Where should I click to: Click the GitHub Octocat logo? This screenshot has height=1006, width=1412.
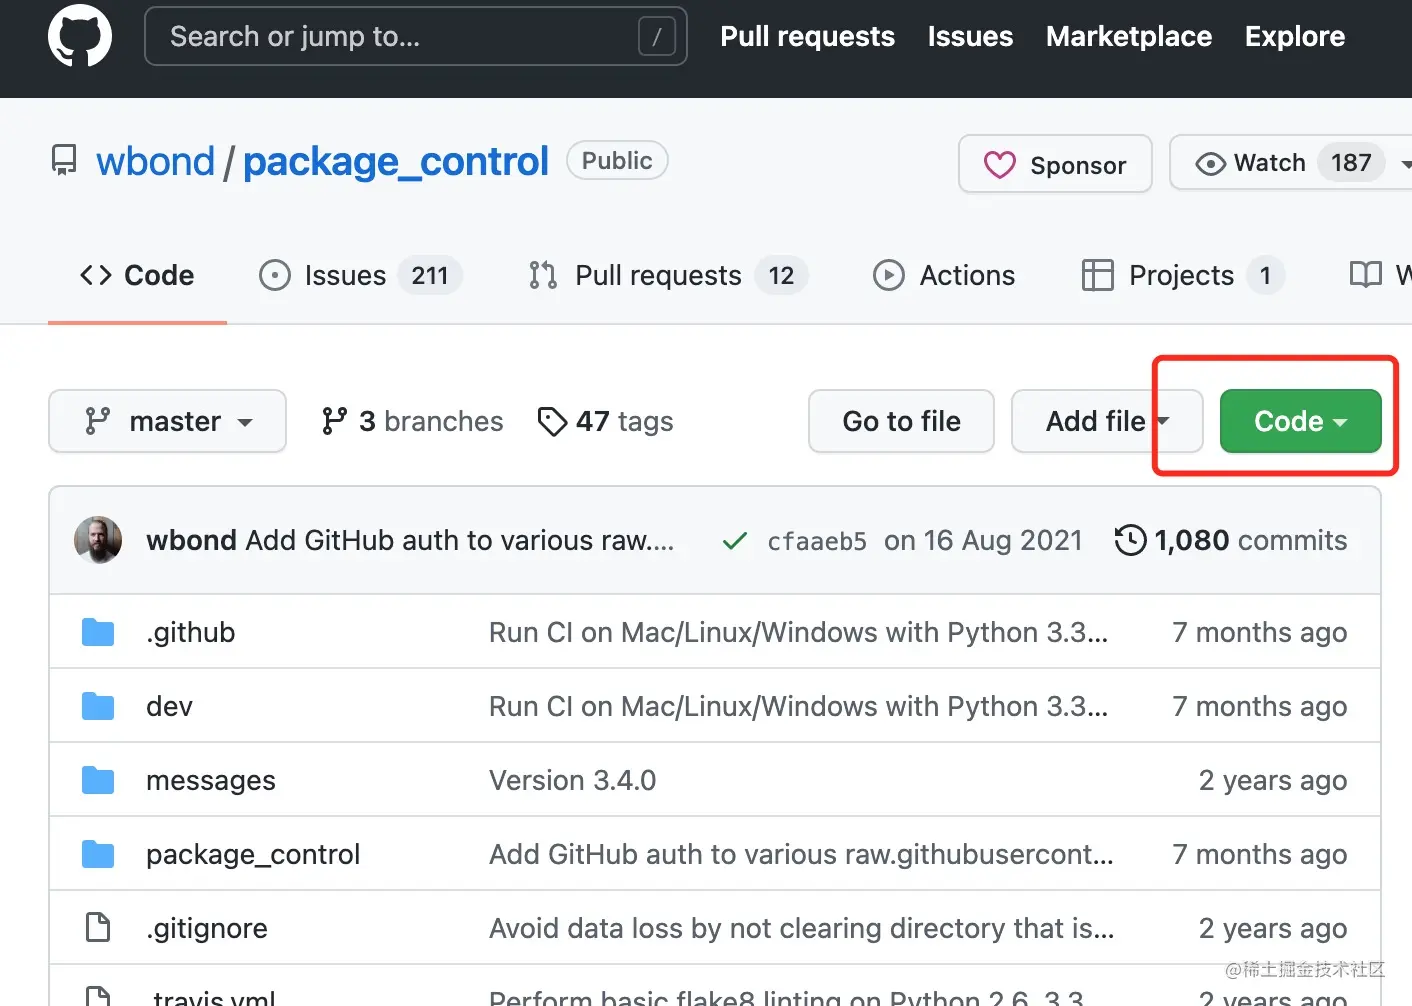80,36
